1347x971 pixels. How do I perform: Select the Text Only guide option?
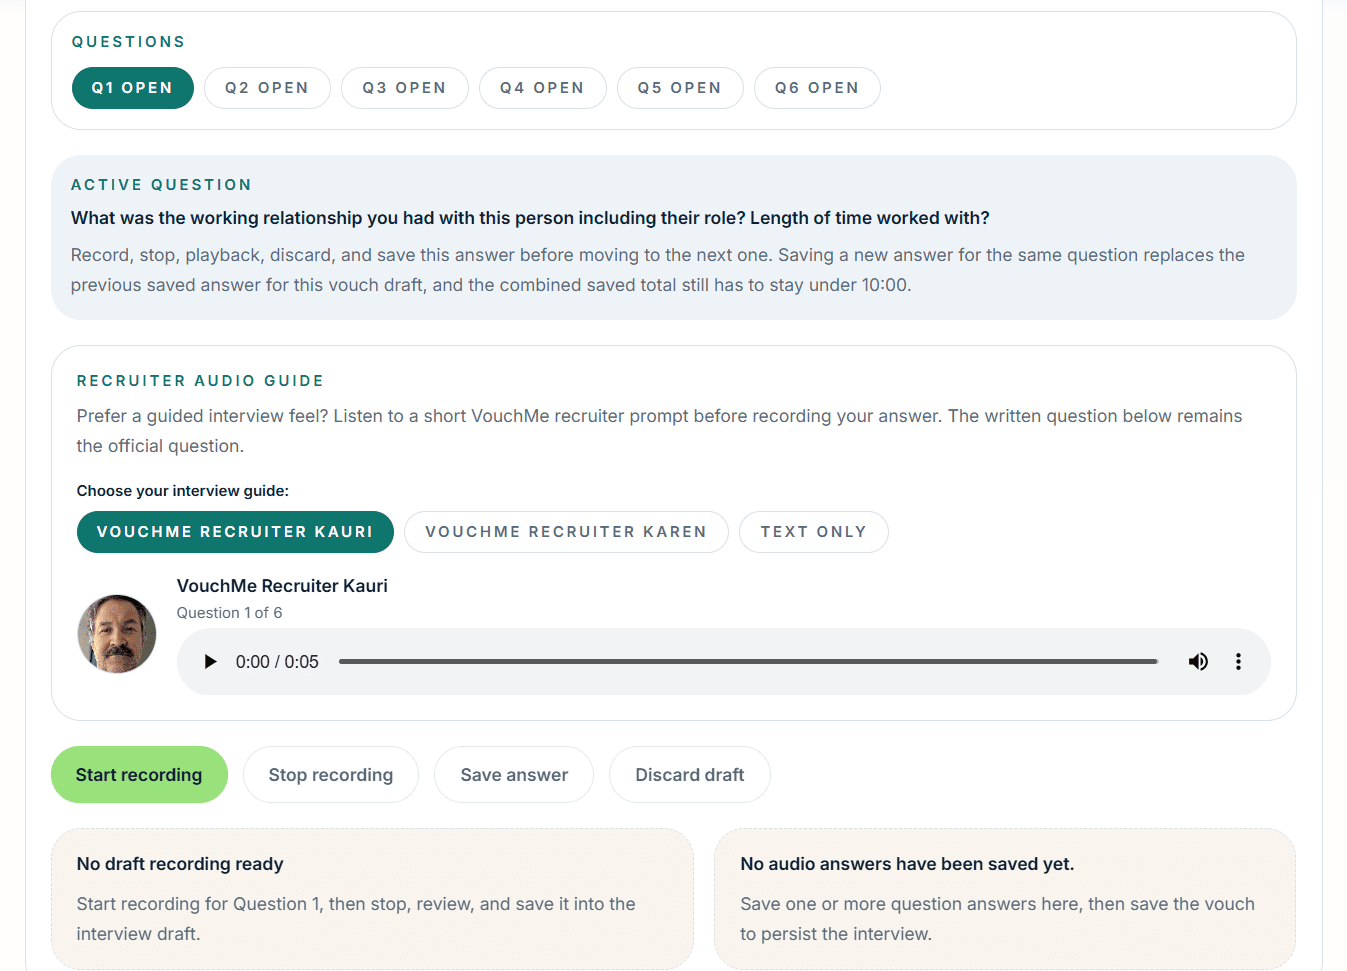(x=813, y=532)
